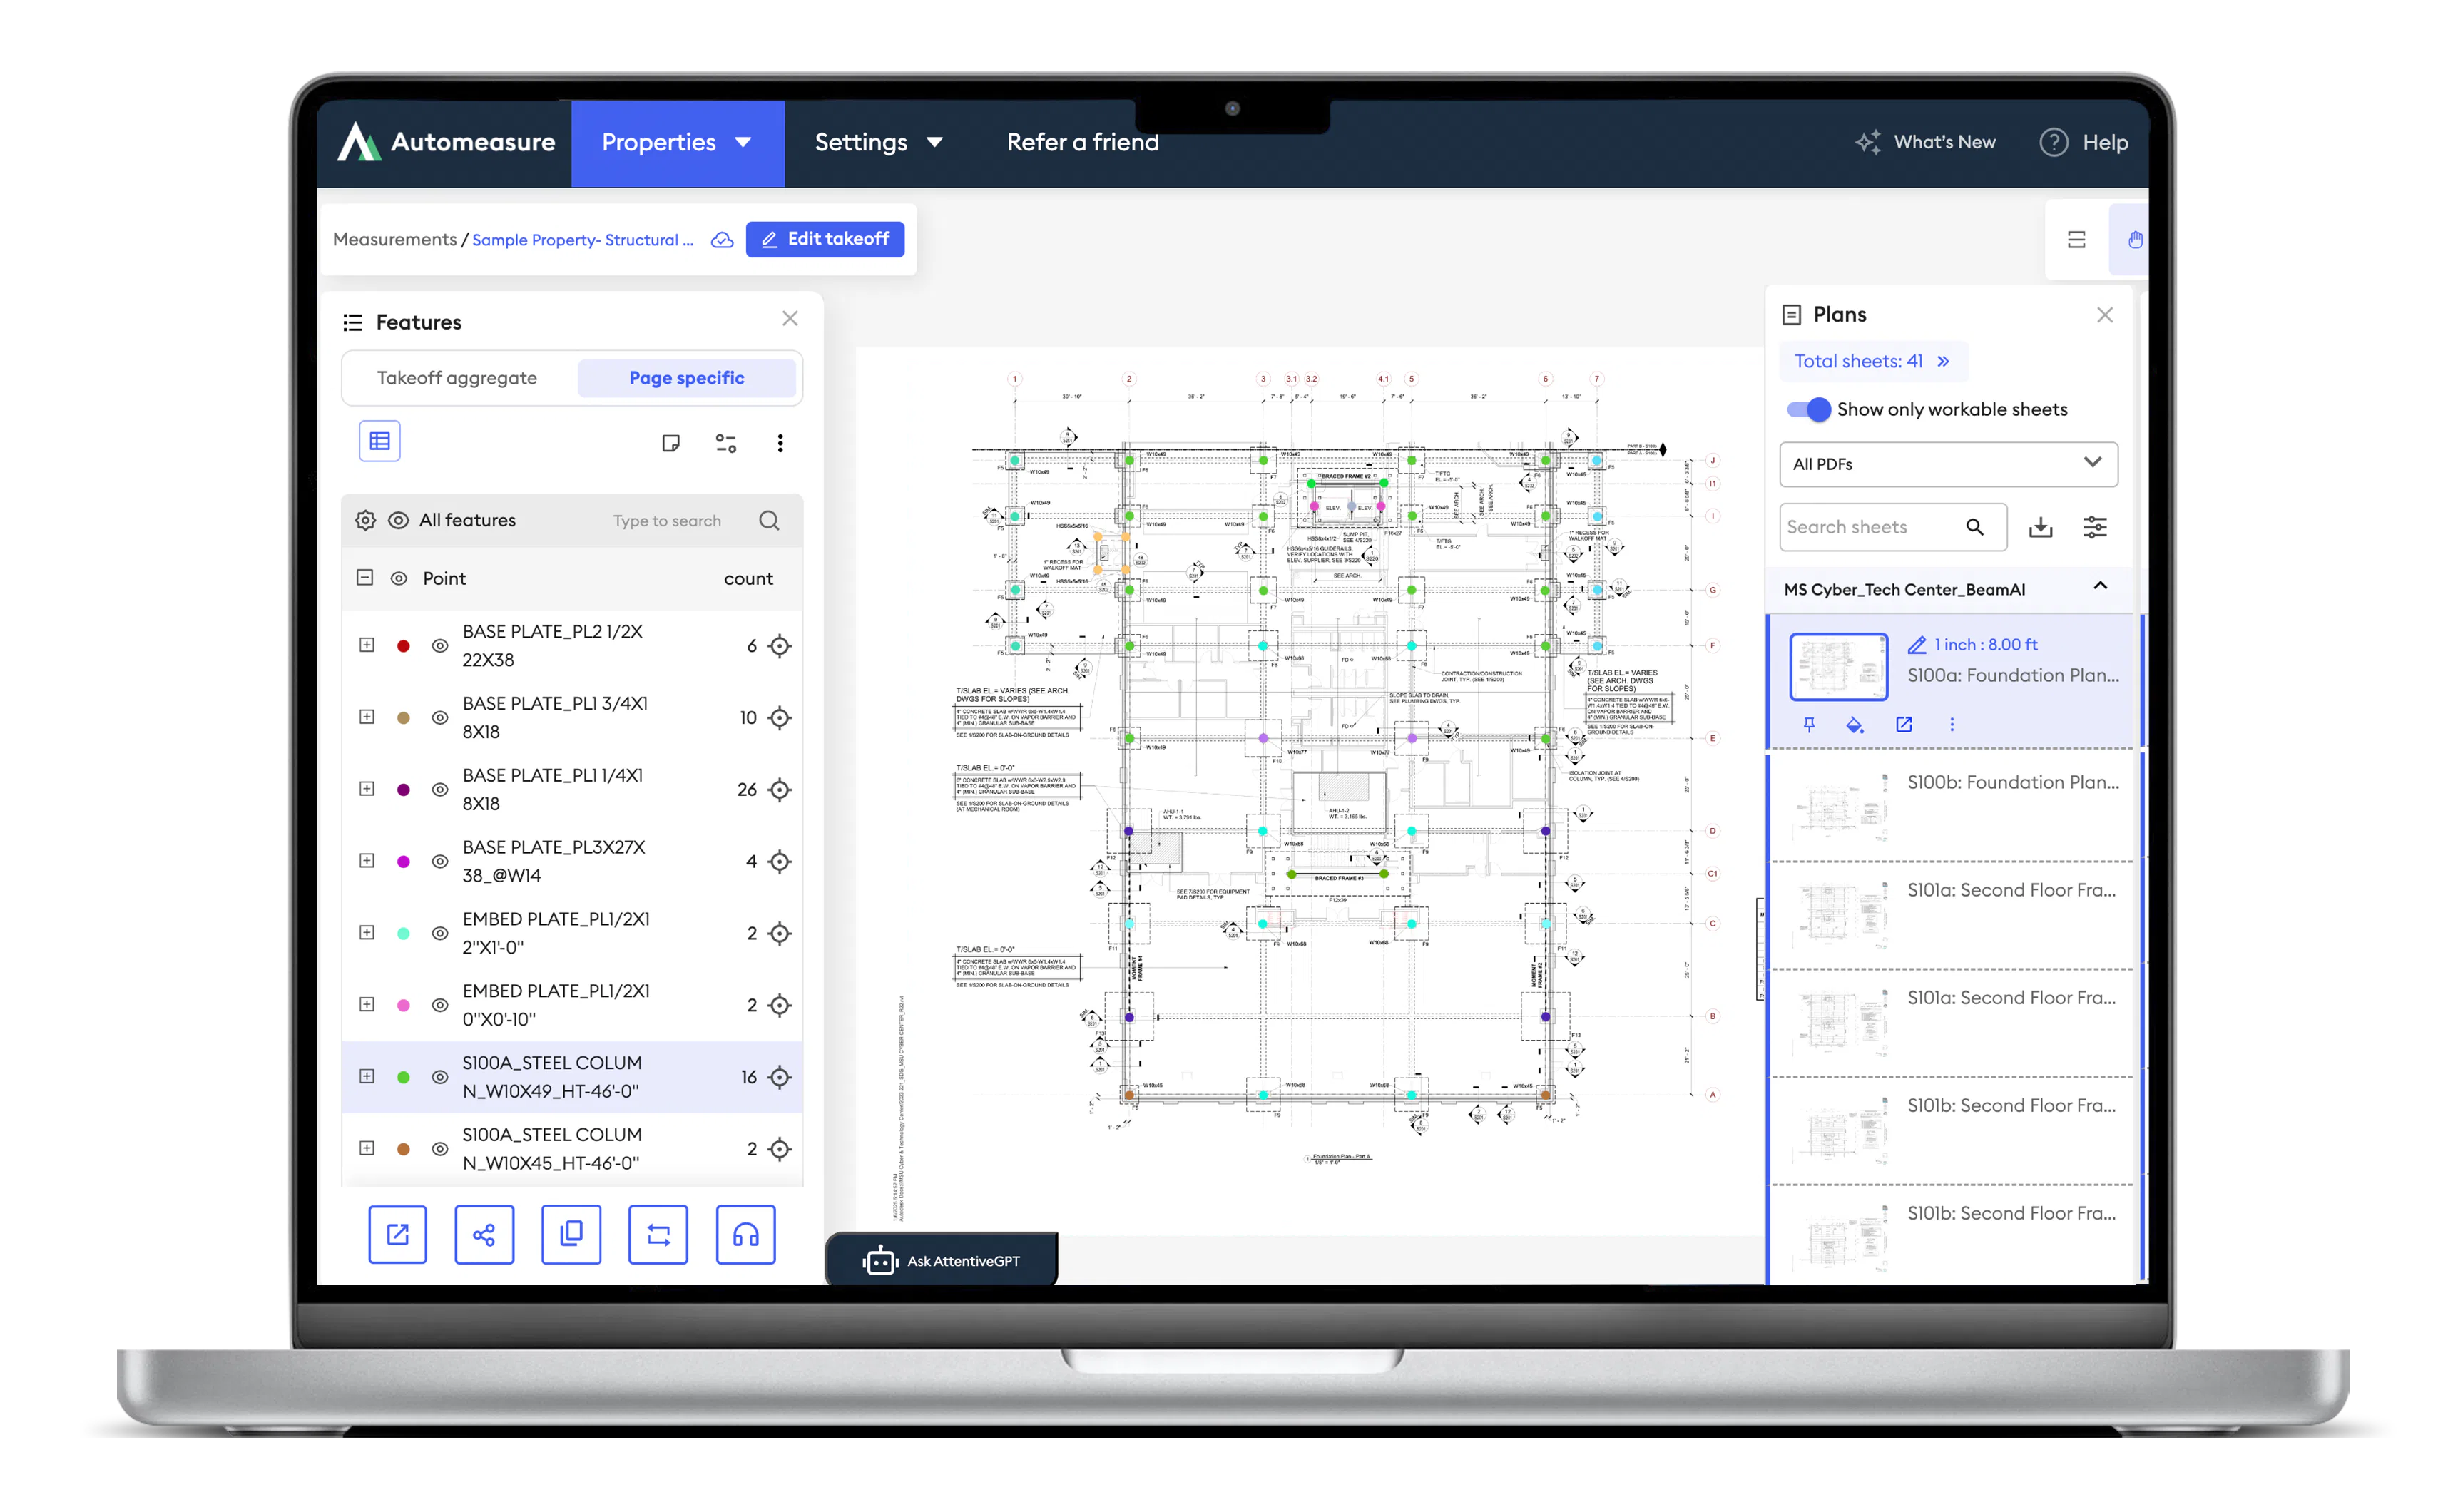This screenshot has width=2448, height=1512.
Task: Open the three-dot menu in Features toolbar
Action: coord(779,442)
